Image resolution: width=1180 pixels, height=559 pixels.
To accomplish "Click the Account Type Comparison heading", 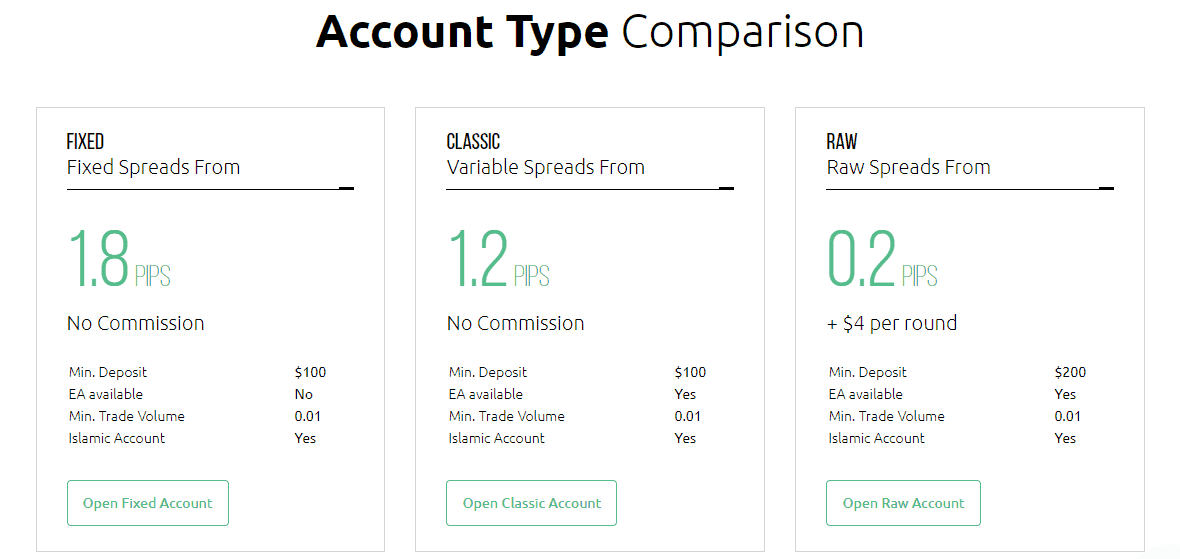I will 590,32.
